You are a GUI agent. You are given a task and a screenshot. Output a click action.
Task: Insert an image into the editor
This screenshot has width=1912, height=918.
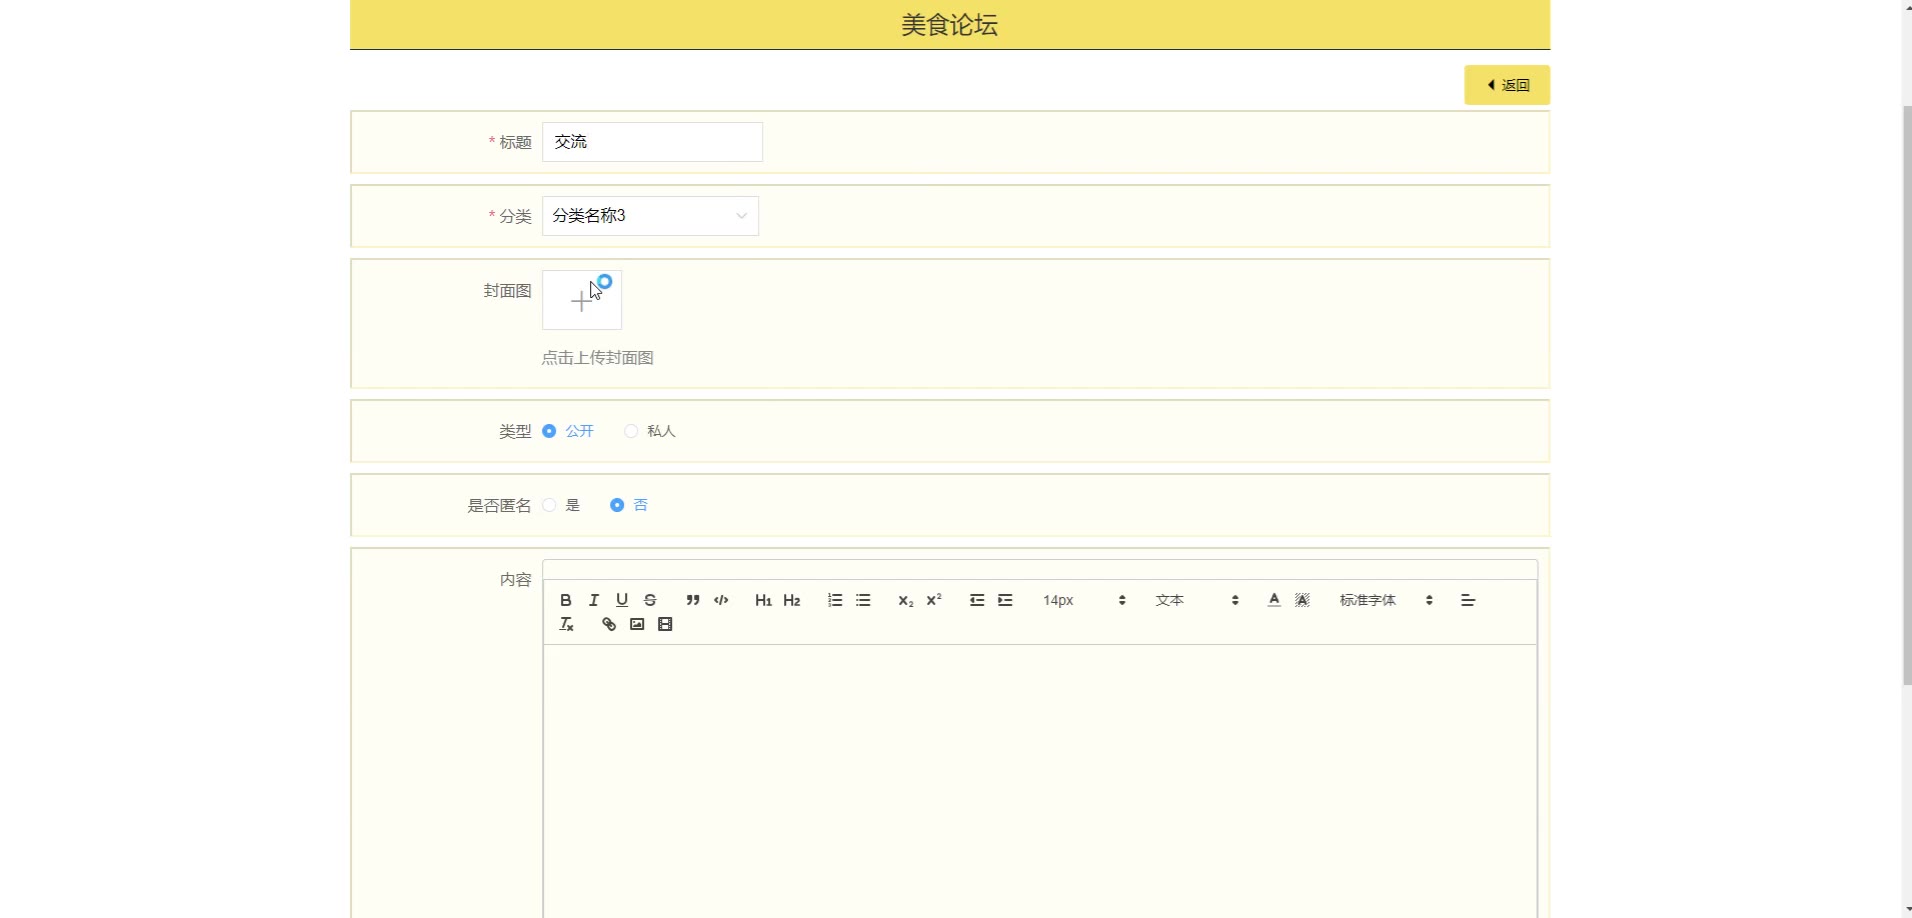tap(637, 624)
